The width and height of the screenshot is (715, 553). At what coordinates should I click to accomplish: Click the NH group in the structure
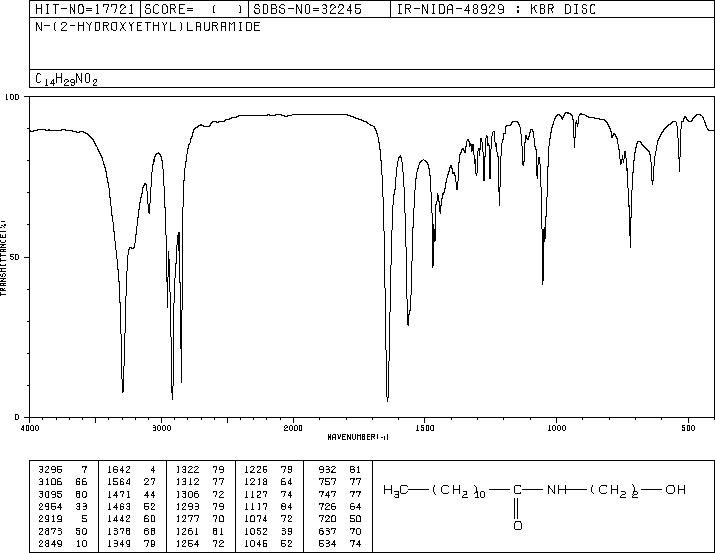tap(556, 490)
